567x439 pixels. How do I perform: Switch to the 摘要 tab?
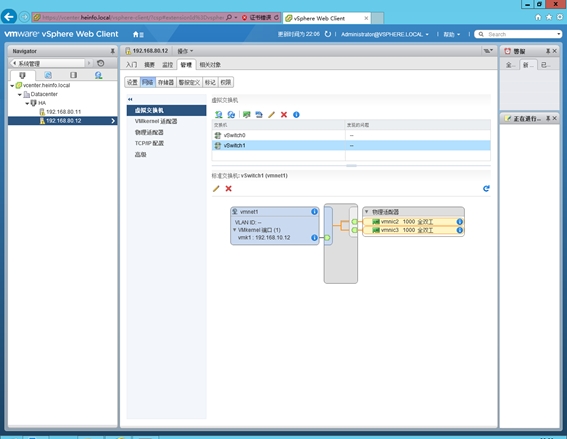point(149,65)
